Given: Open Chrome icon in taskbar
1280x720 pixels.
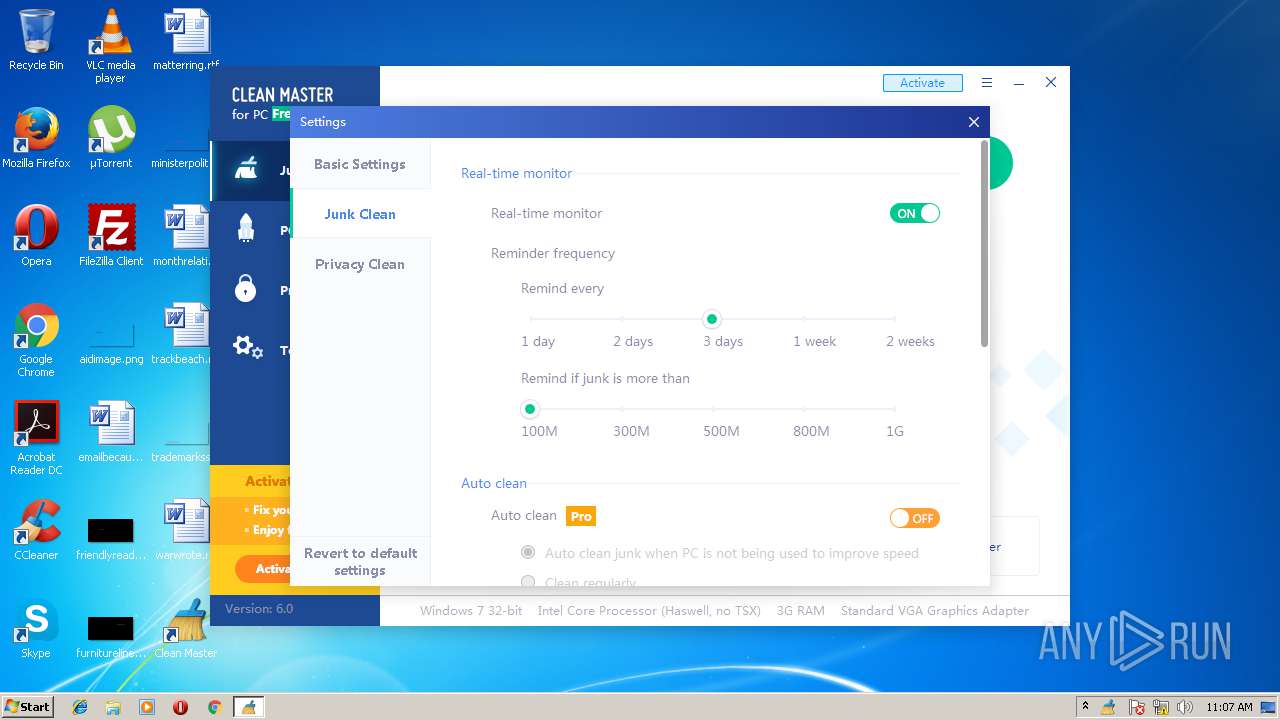Looking at the screenshot, I should [x=214, y=707].
